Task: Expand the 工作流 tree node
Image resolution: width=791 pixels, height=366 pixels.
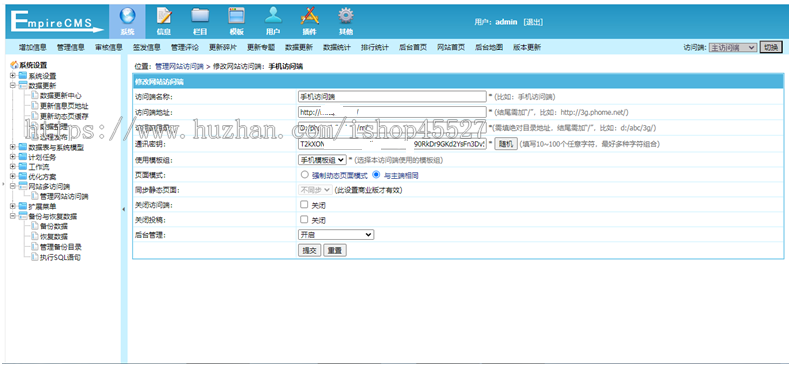Action: (13, 166)
